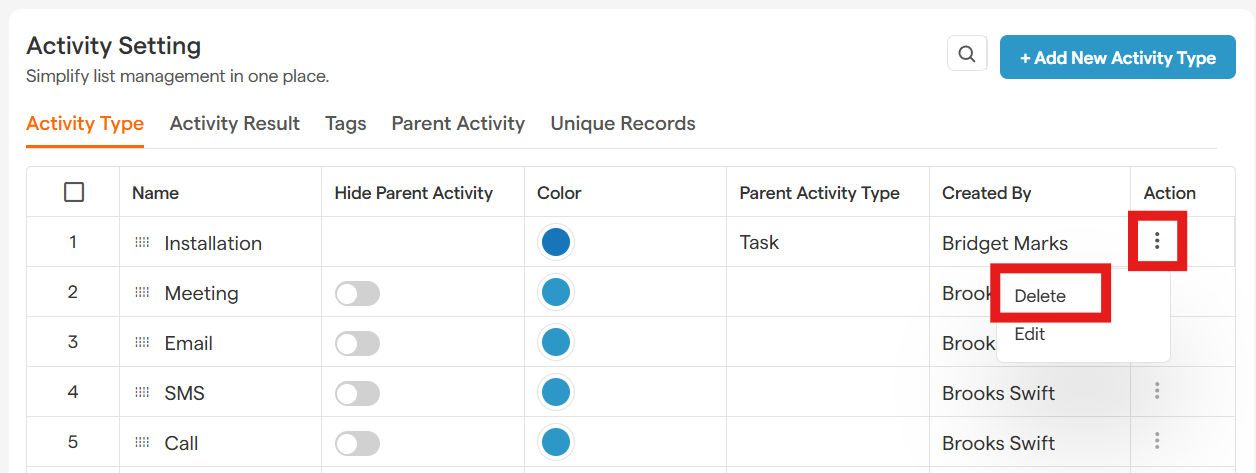Enable Hide Parent Activity for the SMS row
This screenshot has height=473, width=1256.
tap(357, 393)
